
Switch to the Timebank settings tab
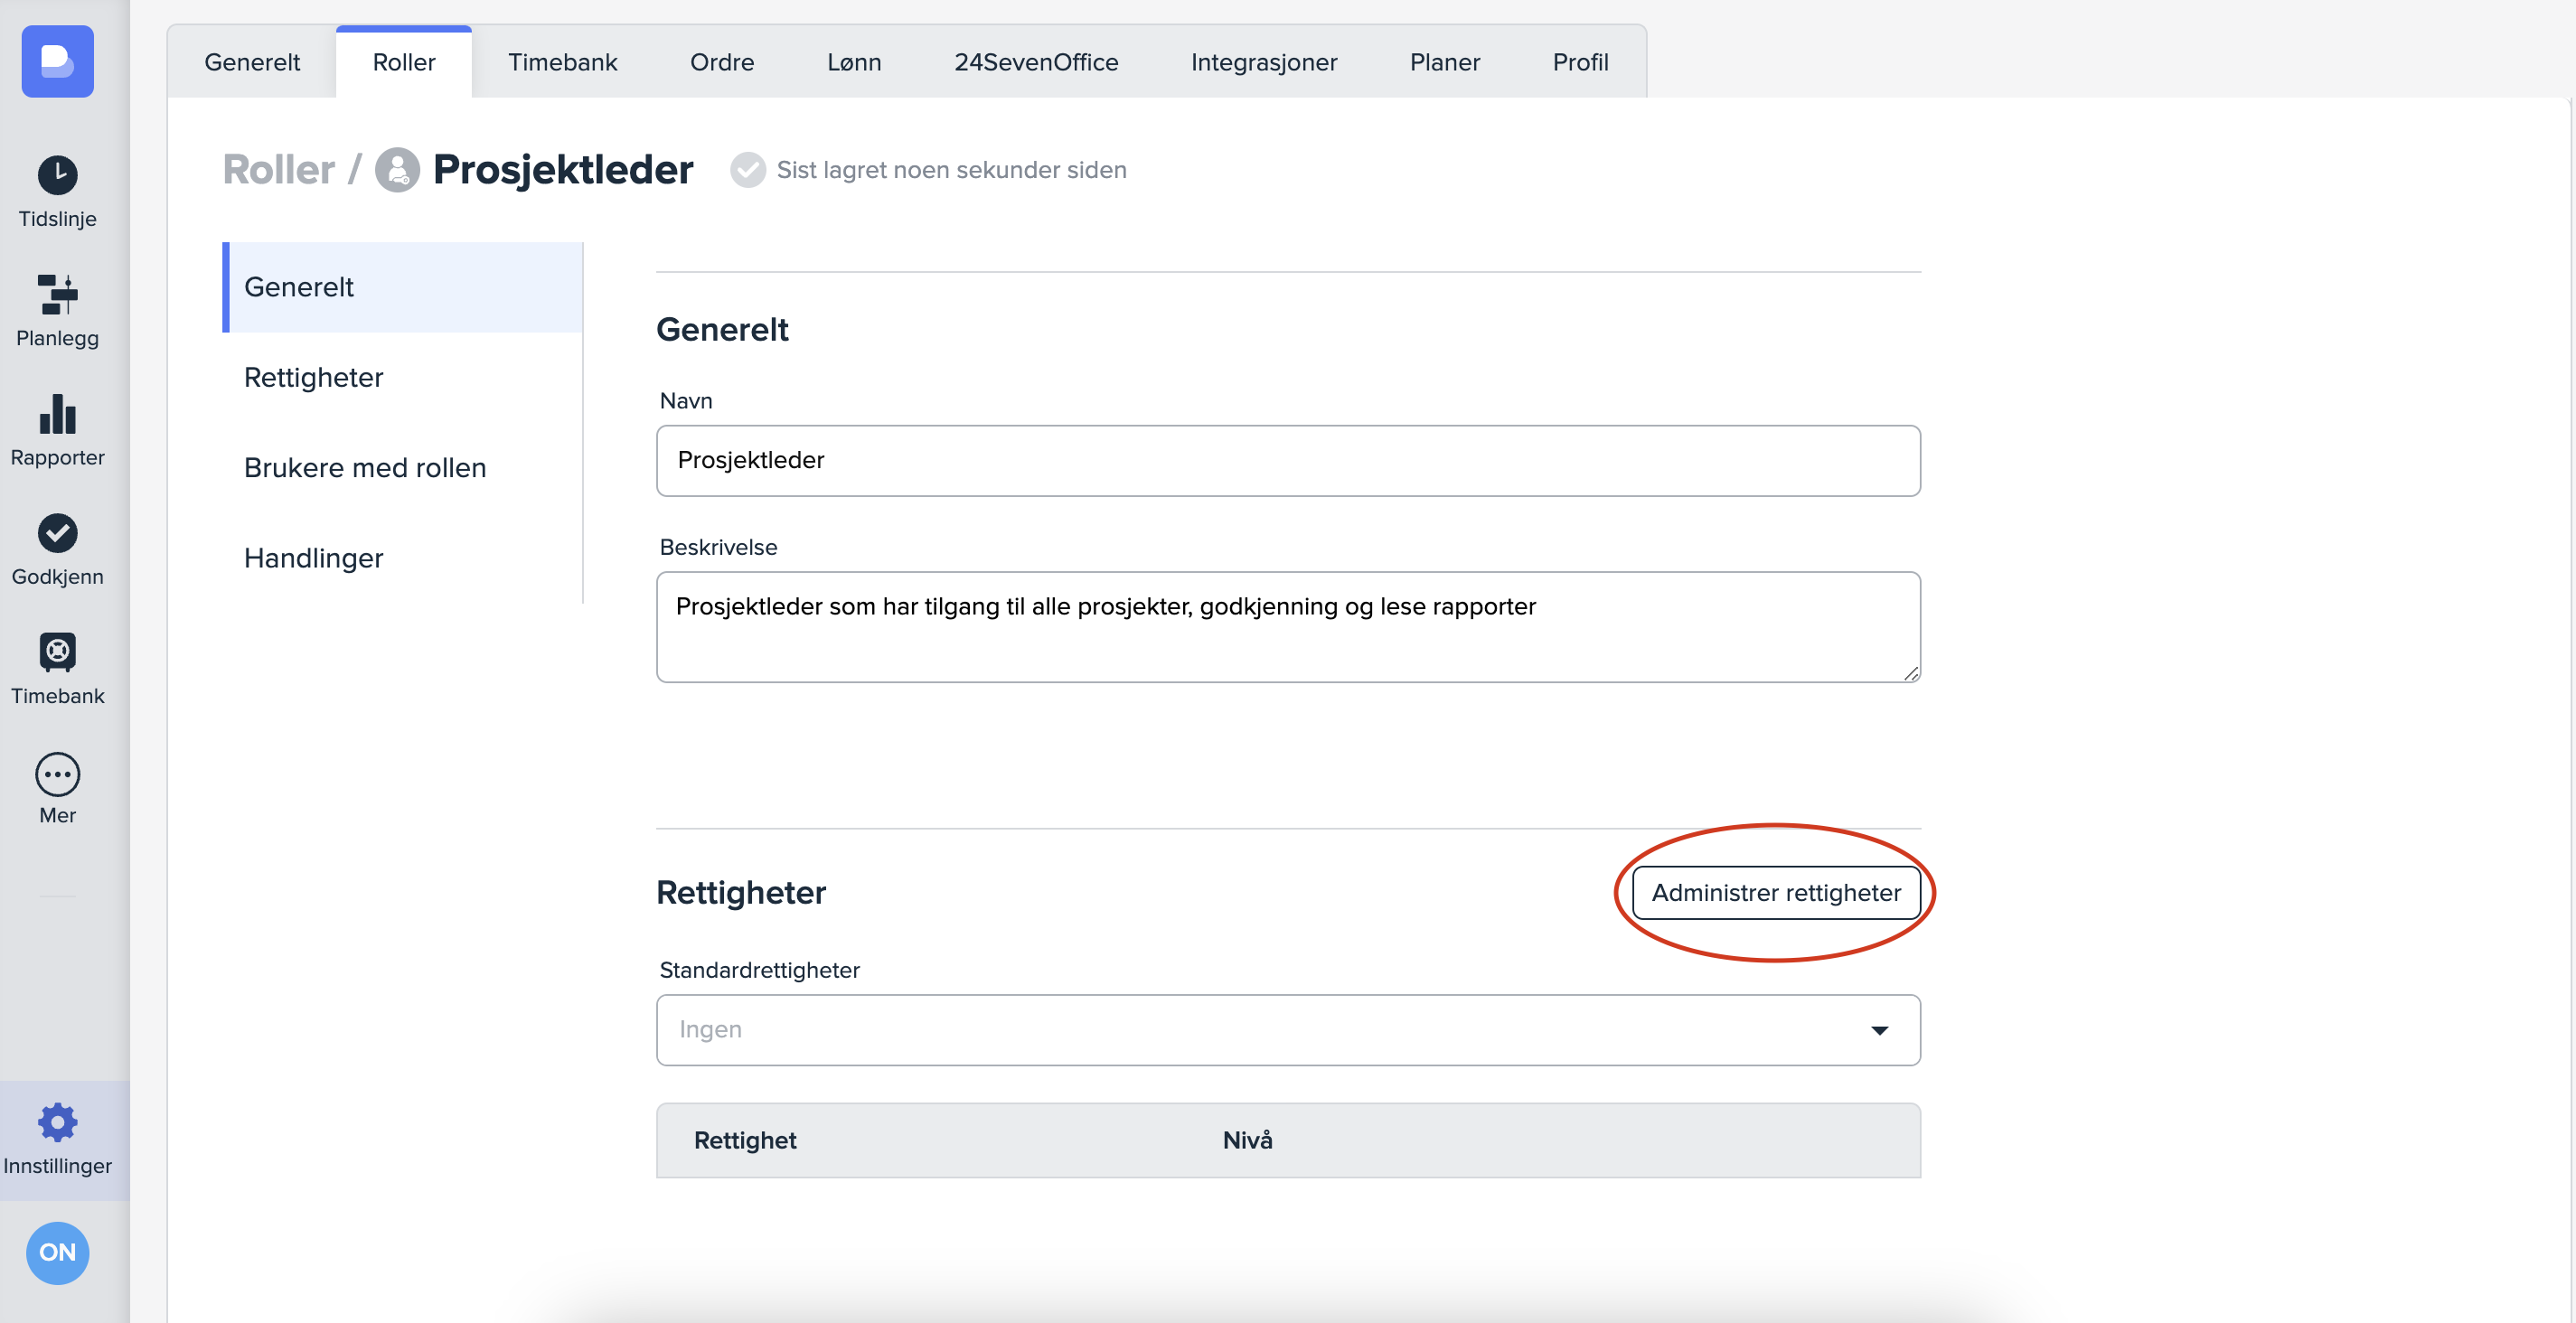point(562,62)
